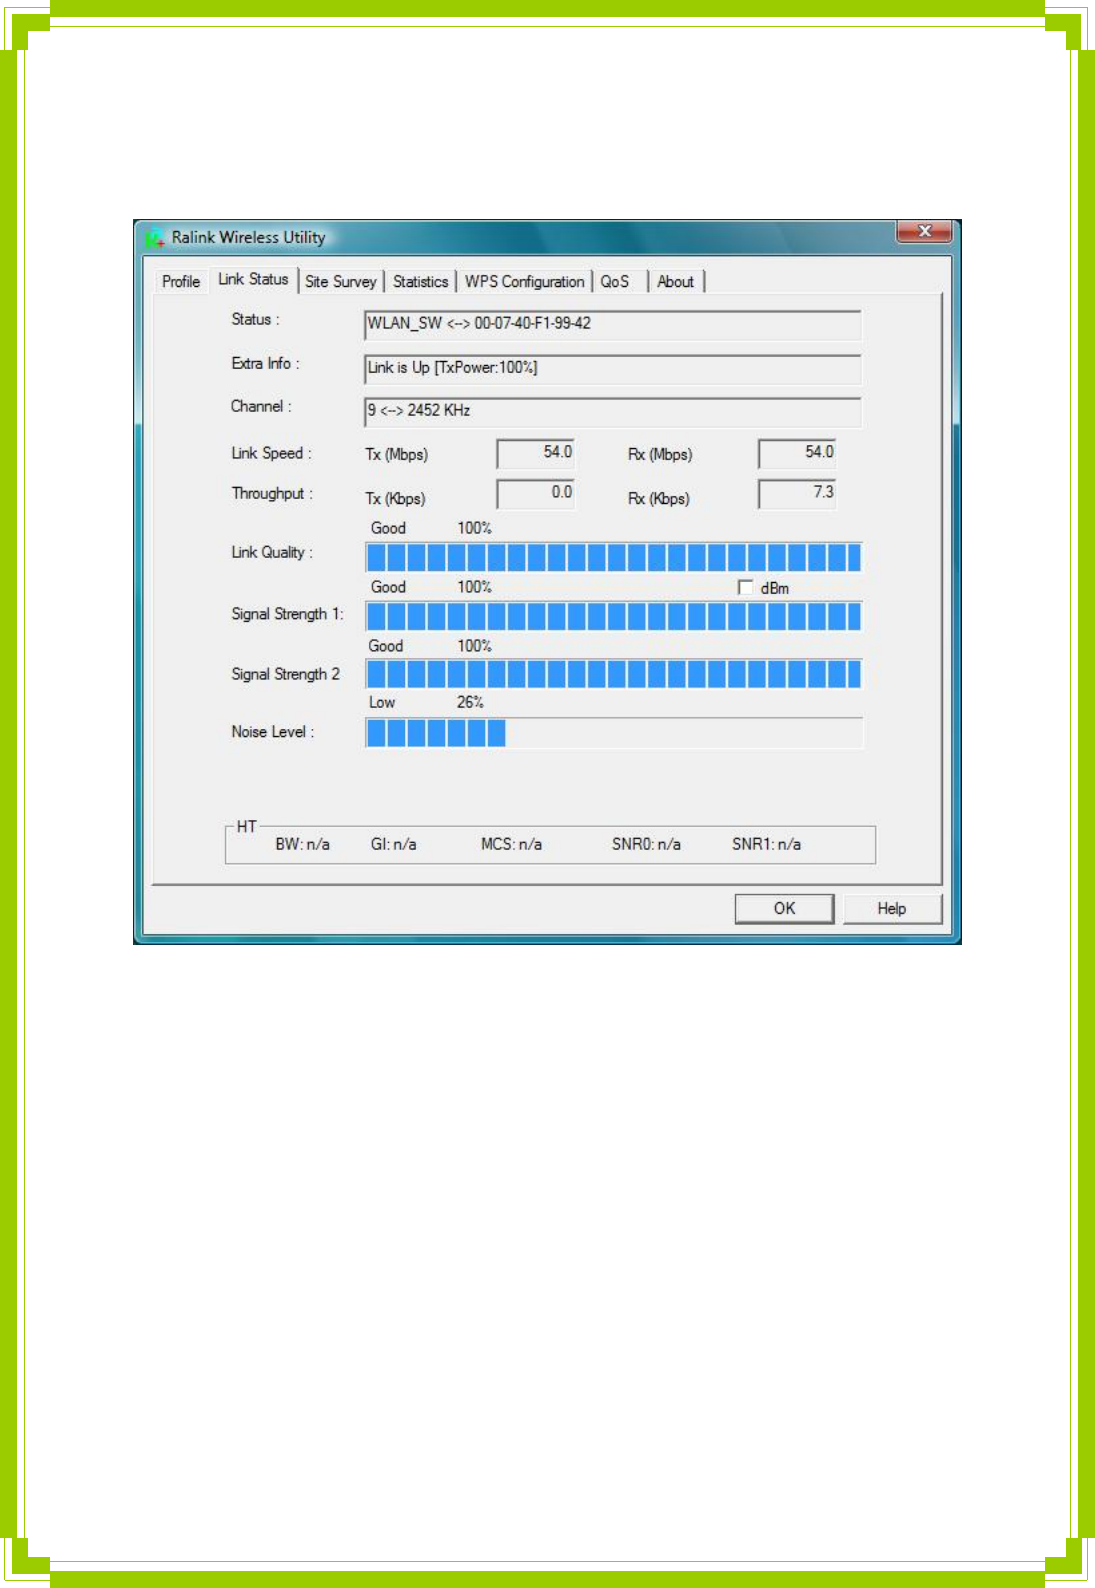Click the OK button

pyautogui.click(x=784, y=908)
